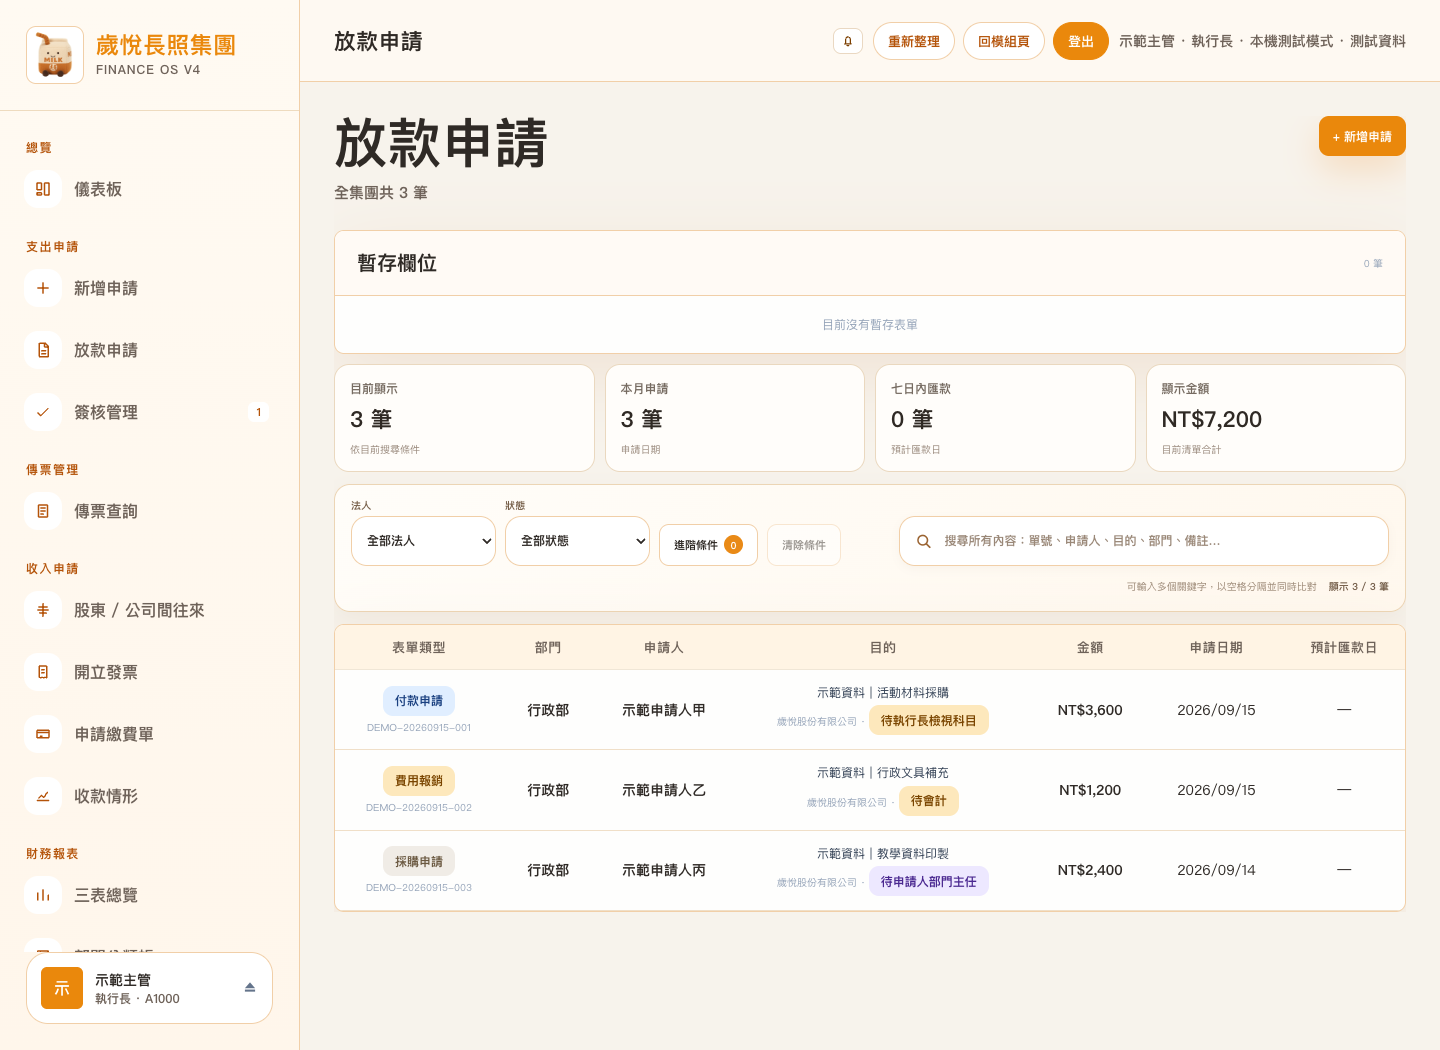Click purpose 示範資料｜教學資料印製
Screen dimensions: 1440x1050
point(883,854)
